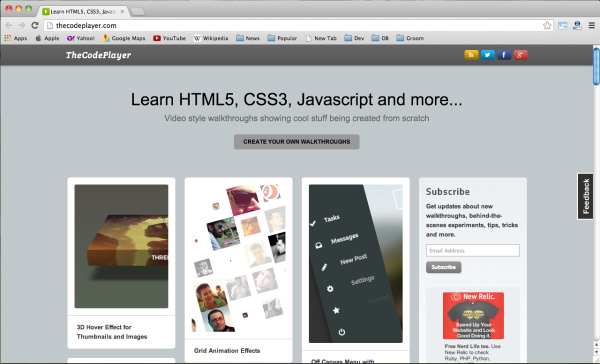Open the New Tab bookmark

pyautogui.click(x=321, y=38)
